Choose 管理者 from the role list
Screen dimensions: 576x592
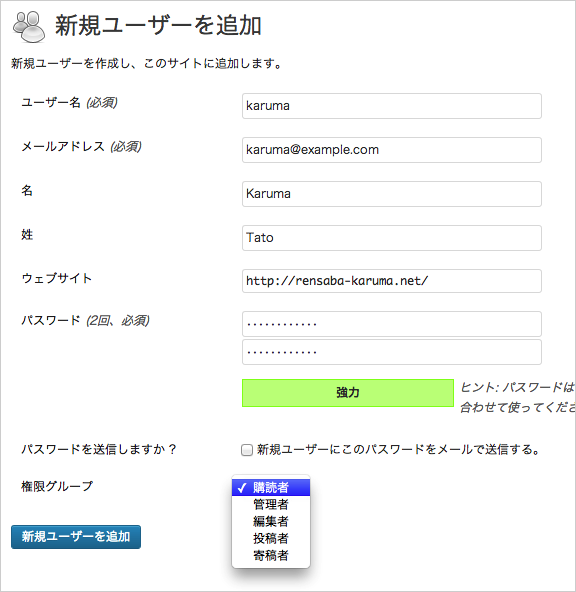point(271,504)
